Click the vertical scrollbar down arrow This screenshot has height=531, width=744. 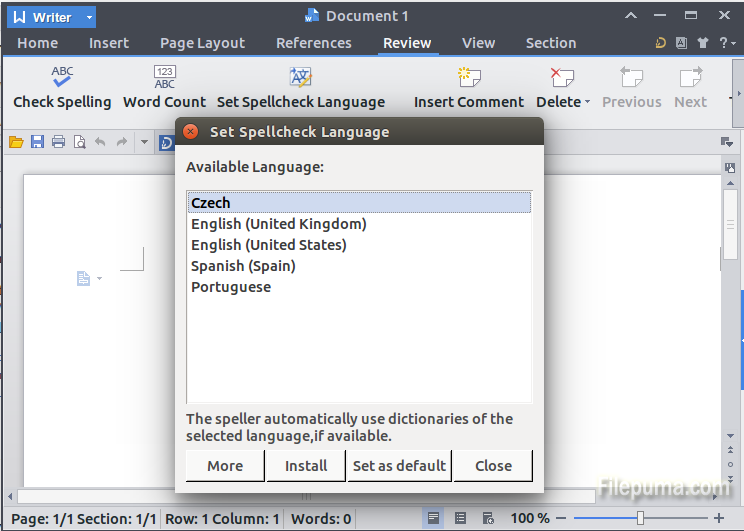click(x=730, y=436)
